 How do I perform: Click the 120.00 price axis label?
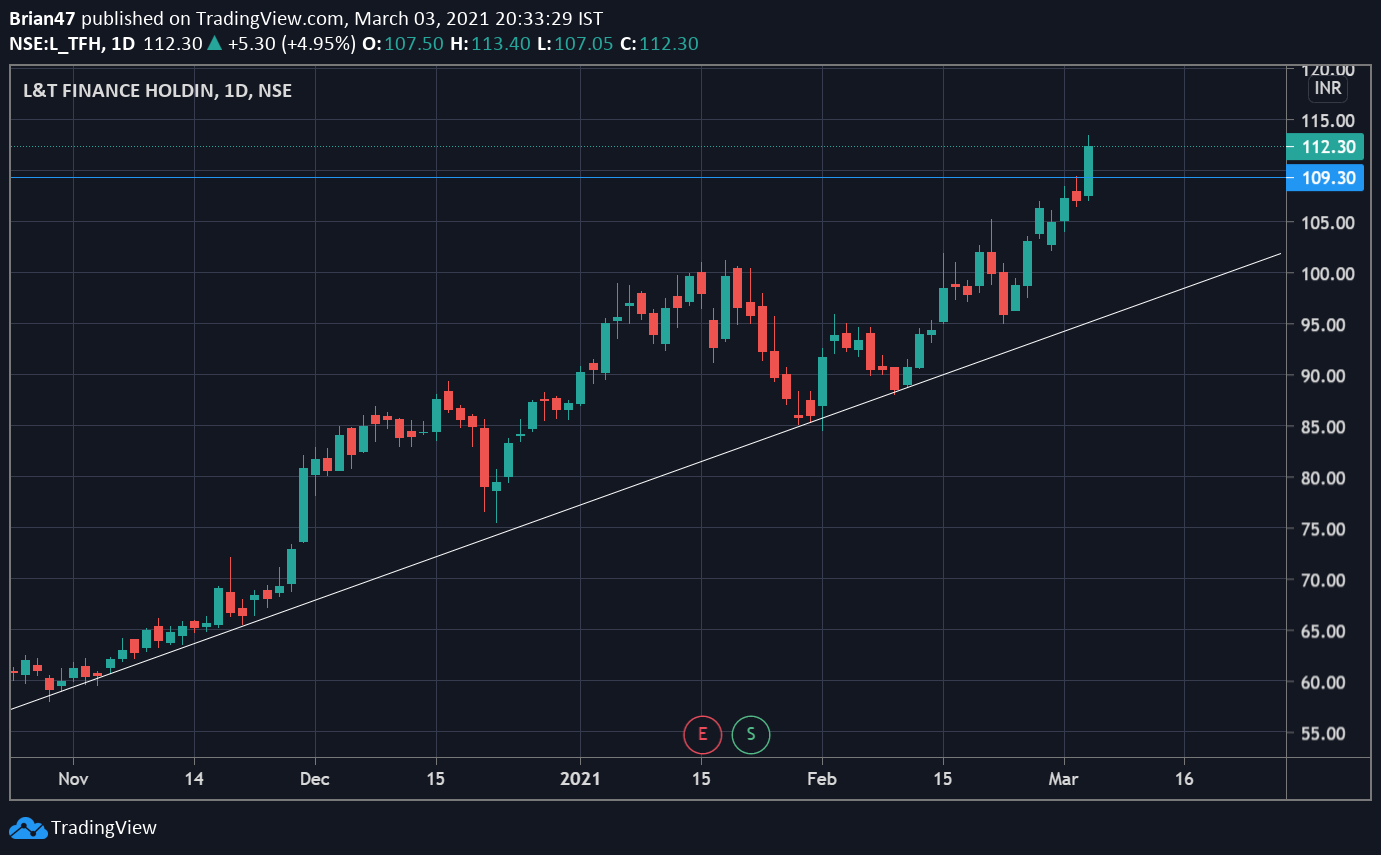coord(1328,70)
